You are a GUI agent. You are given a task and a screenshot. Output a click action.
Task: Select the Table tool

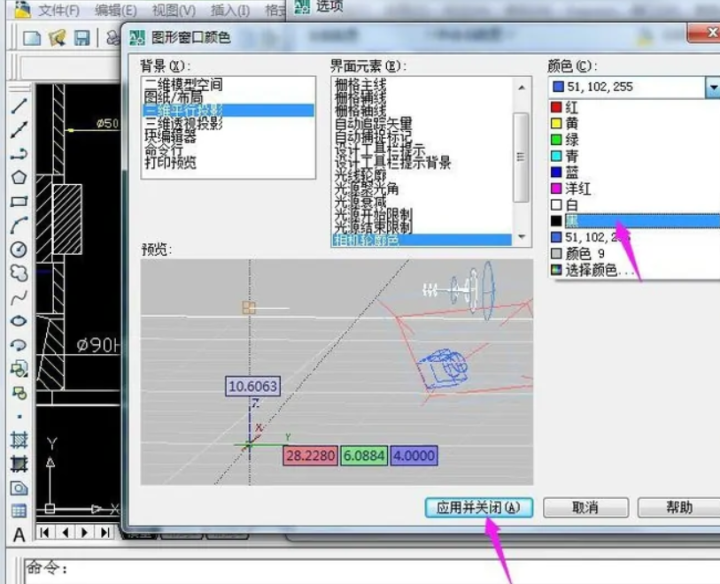[19, 511]
